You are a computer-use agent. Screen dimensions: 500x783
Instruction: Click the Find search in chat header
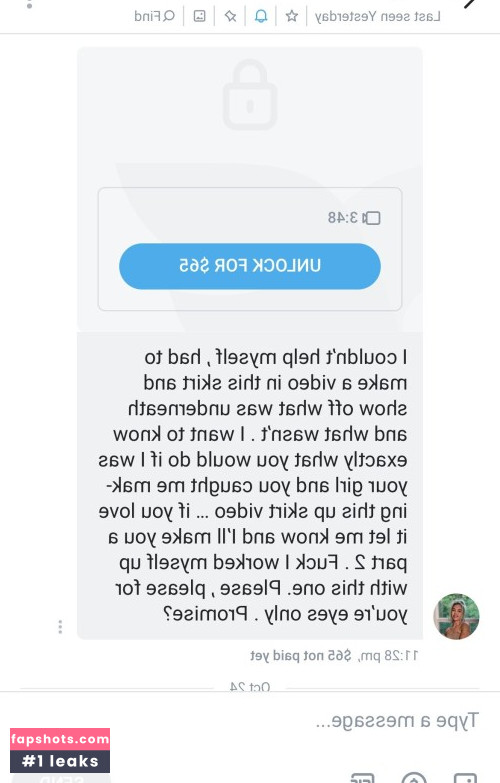click(155, 16)
